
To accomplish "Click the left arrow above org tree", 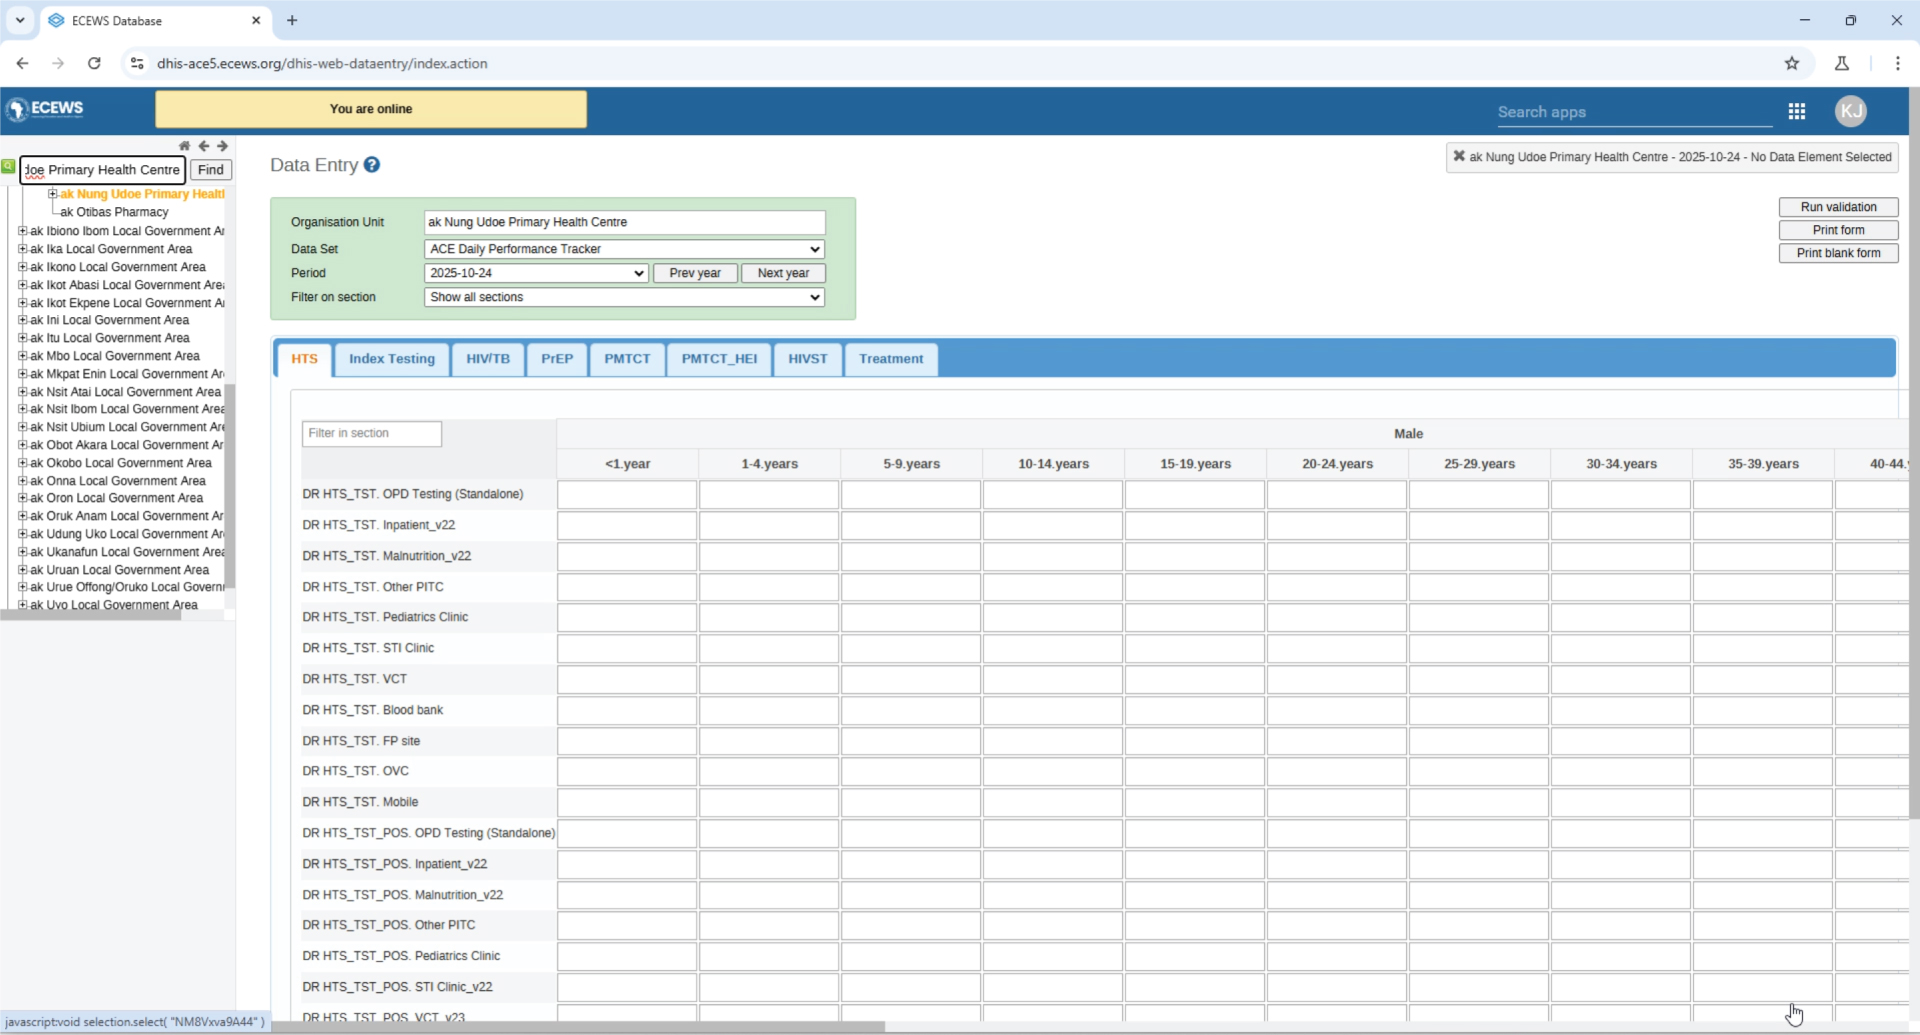I will click(204, 146).
